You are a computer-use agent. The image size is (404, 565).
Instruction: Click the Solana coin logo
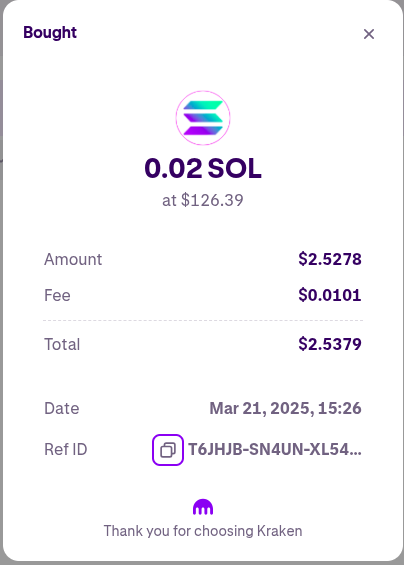tap(203, 118)
